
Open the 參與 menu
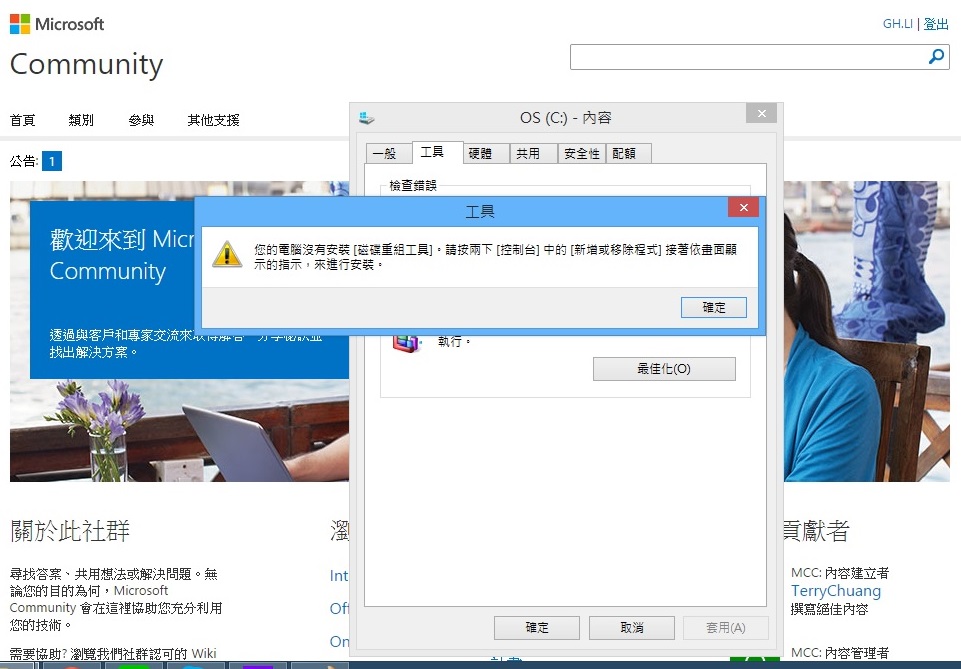(141, 120)
